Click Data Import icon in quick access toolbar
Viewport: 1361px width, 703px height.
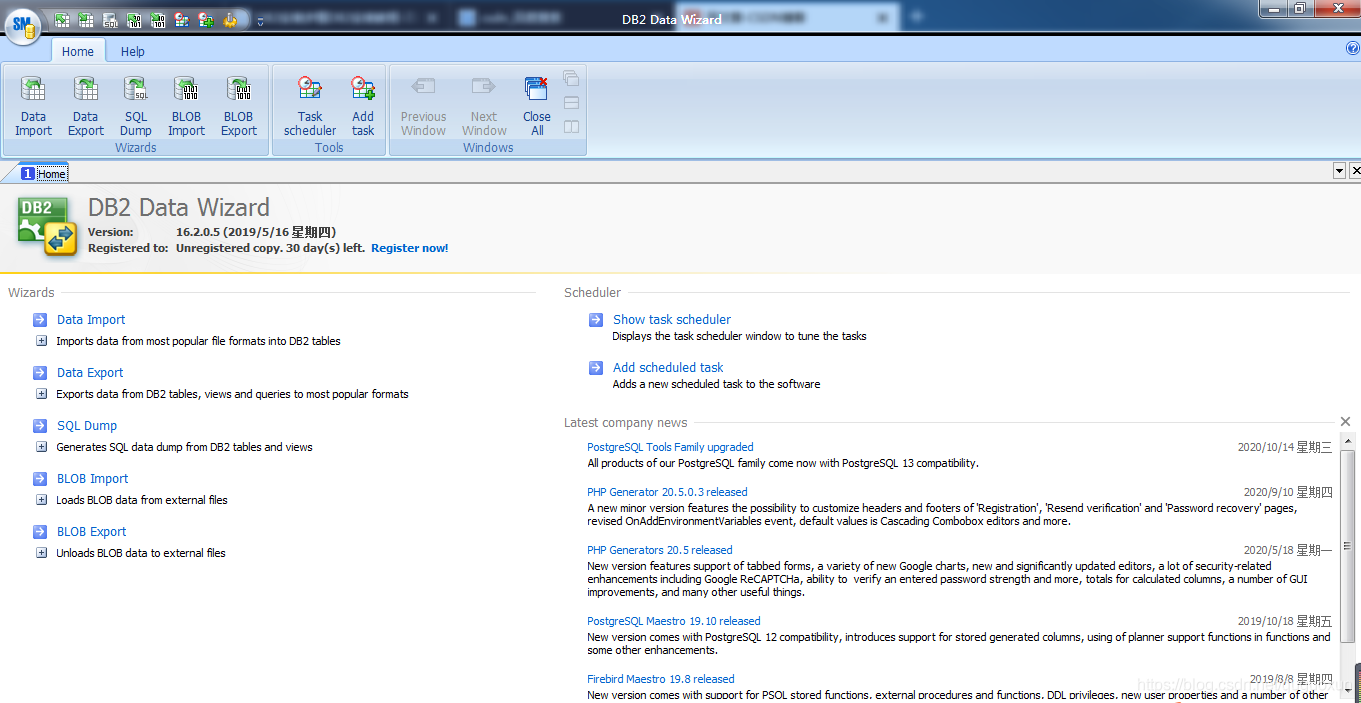coord(62,19)
